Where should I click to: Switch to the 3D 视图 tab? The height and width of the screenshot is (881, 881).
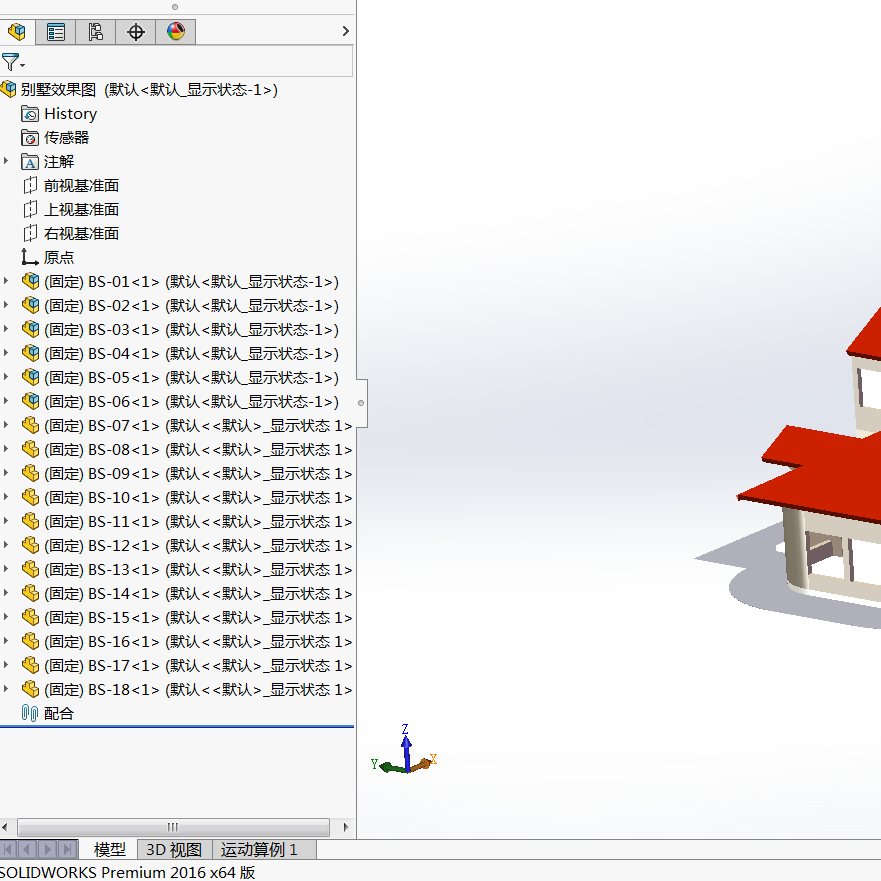[x=174, y=850]
